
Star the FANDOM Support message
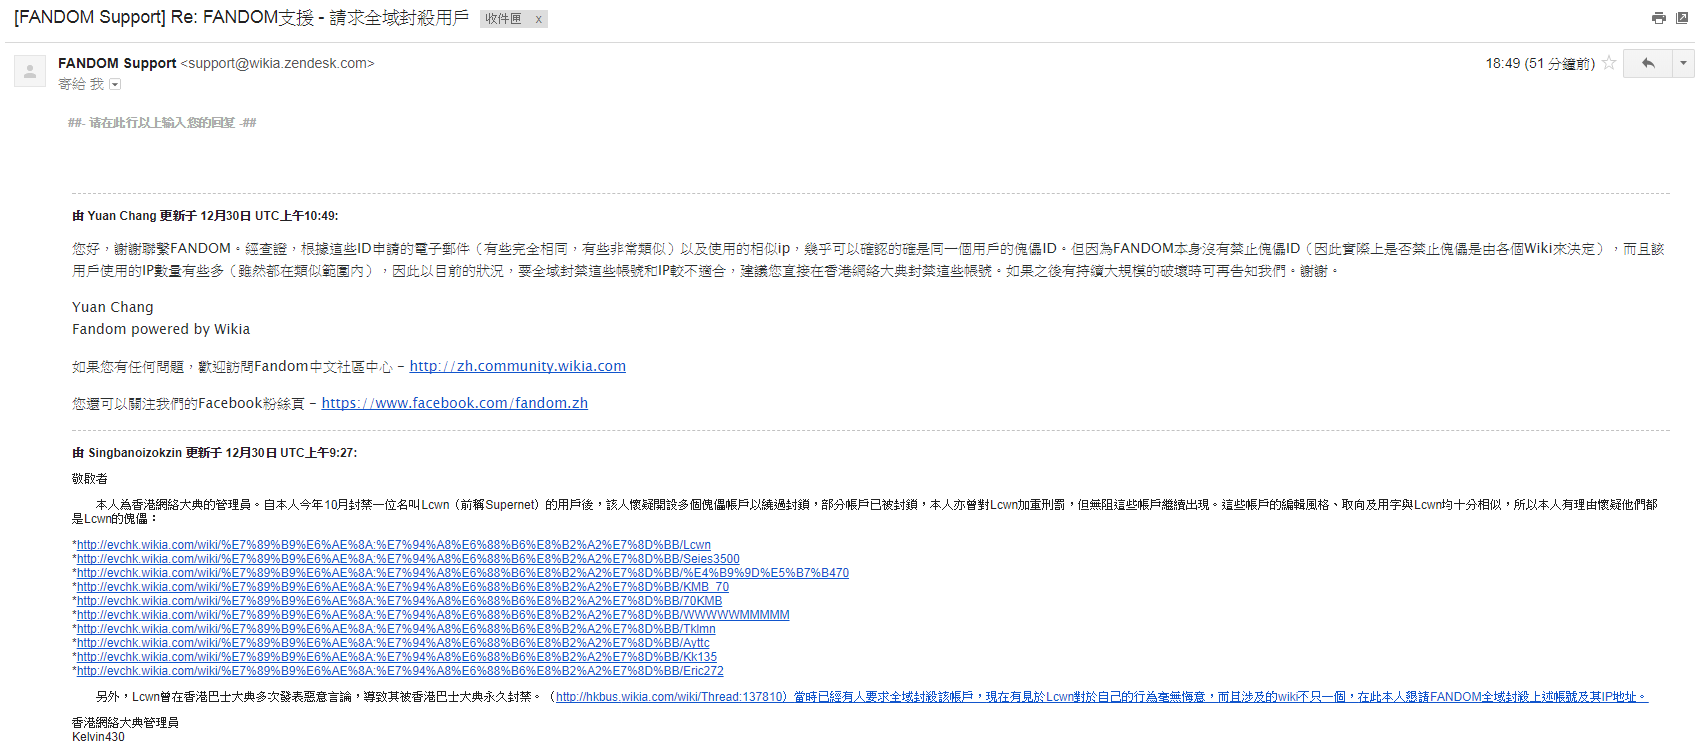point(1609,63)
